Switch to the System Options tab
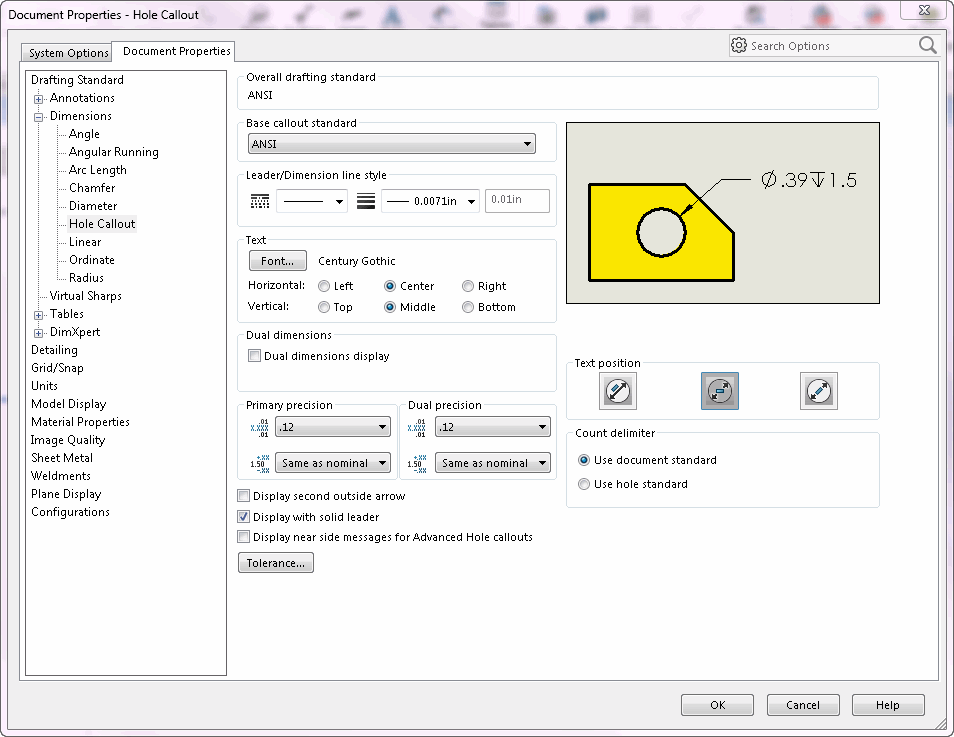Viewport: 954px width, 737px height. [68, 52]
